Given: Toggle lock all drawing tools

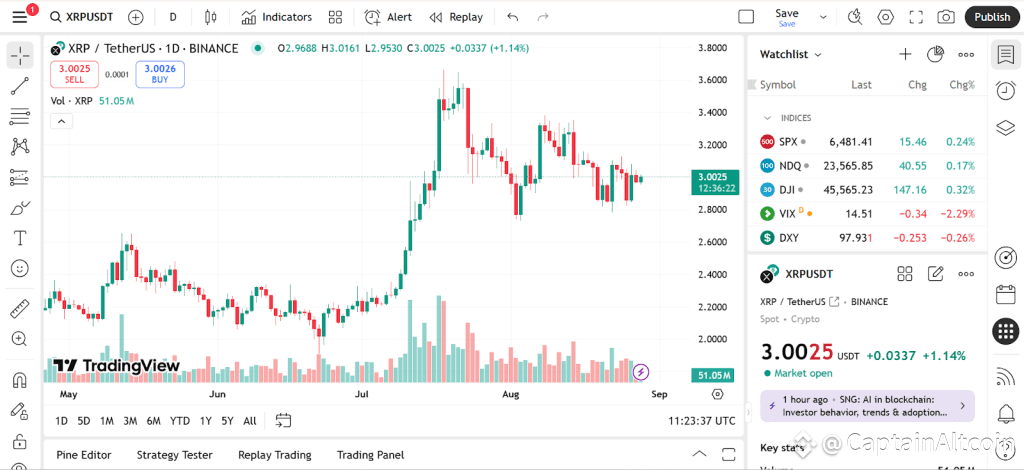Looking at the screenshot, I should 20,441.
